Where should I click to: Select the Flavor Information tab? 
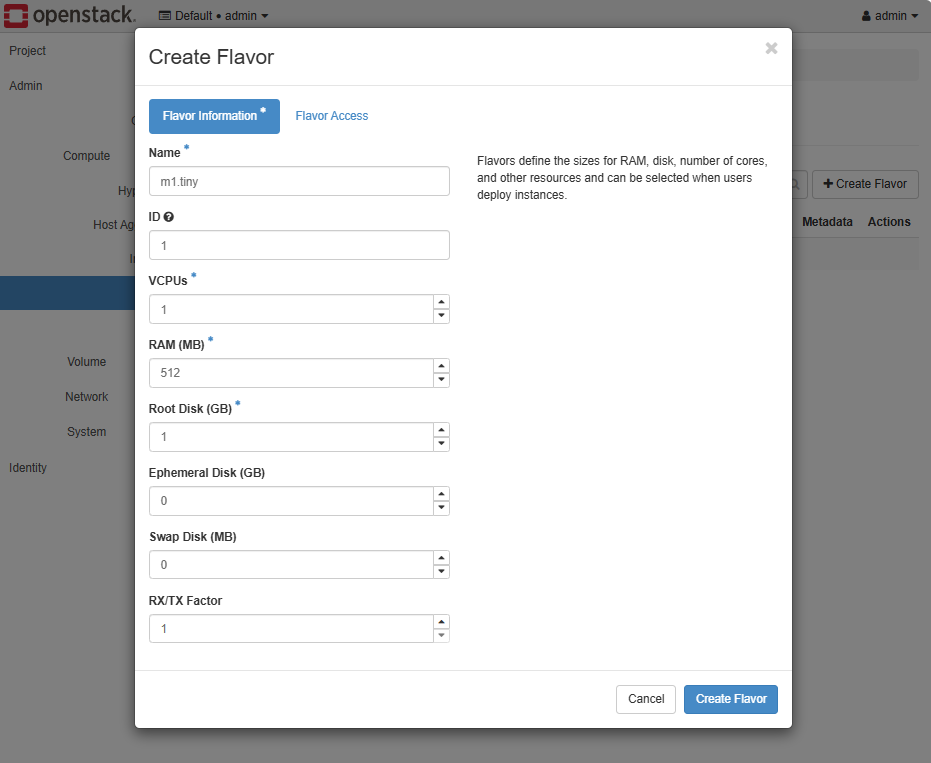point(213,116)
